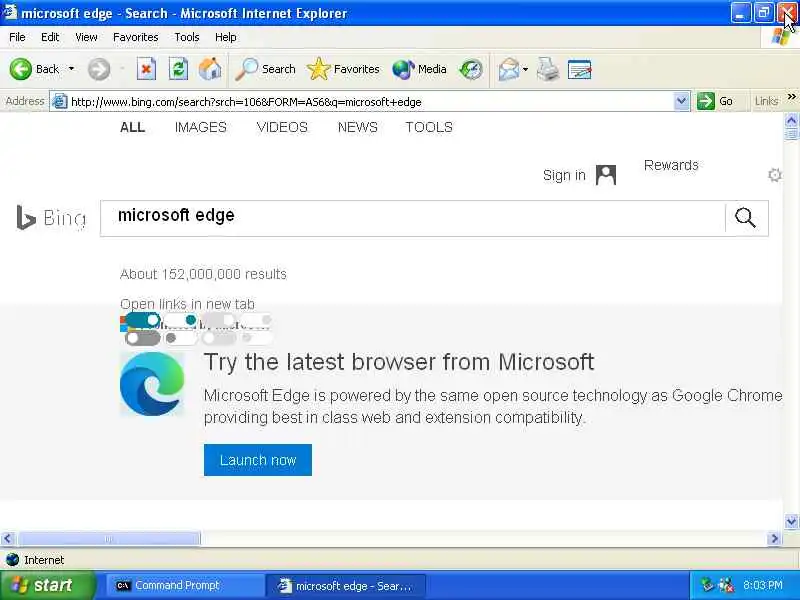Screen dimensions: 800x600
Task: Open the View menu
Action: click(x=86, y=37)
